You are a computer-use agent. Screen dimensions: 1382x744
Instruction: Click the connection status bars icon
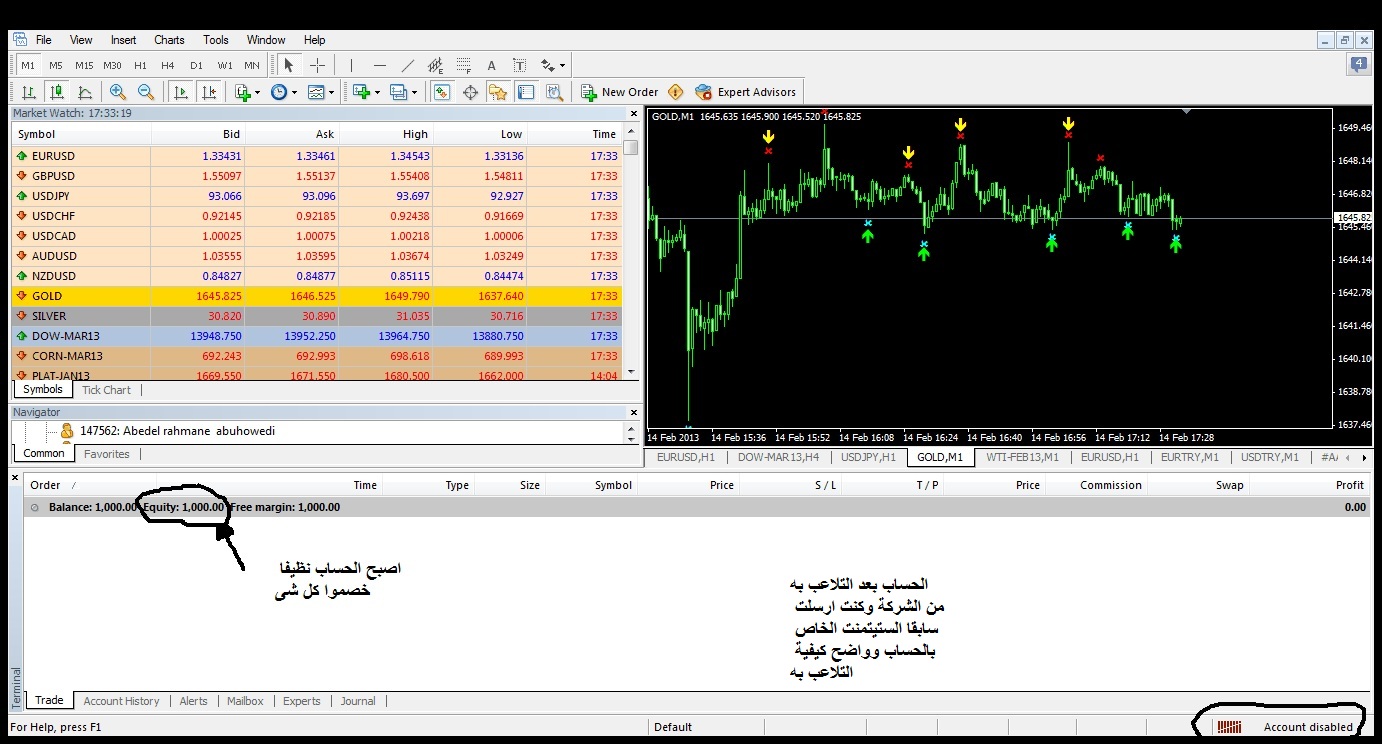[x=1230, y=727]
